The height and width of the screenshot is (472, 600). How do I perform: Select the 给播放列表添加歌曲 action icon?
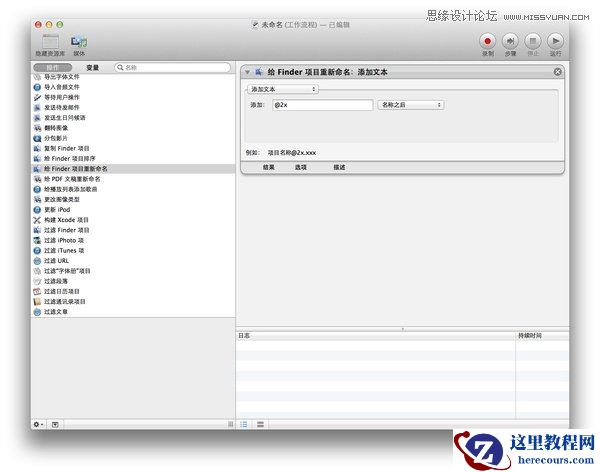(37, 189)
